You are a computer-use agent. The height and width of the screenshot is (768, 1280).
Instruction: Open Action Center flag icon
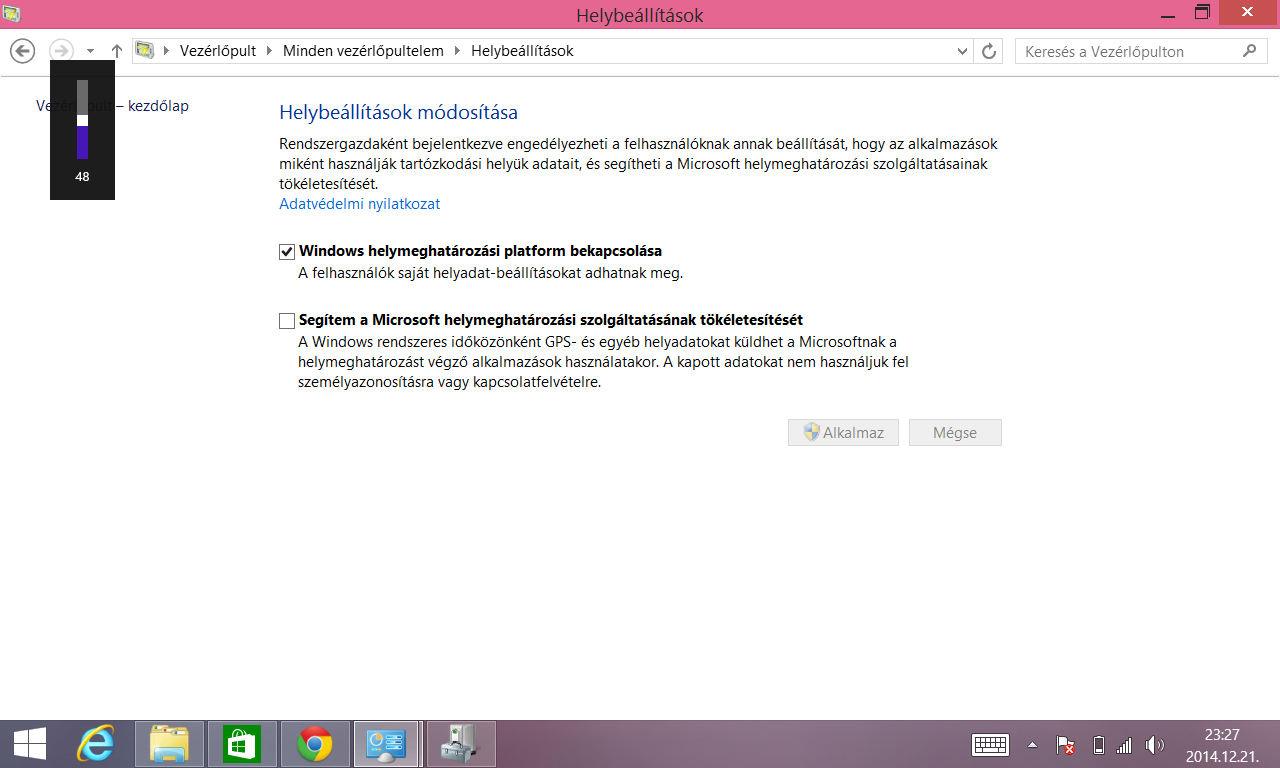pos(1065,746)
